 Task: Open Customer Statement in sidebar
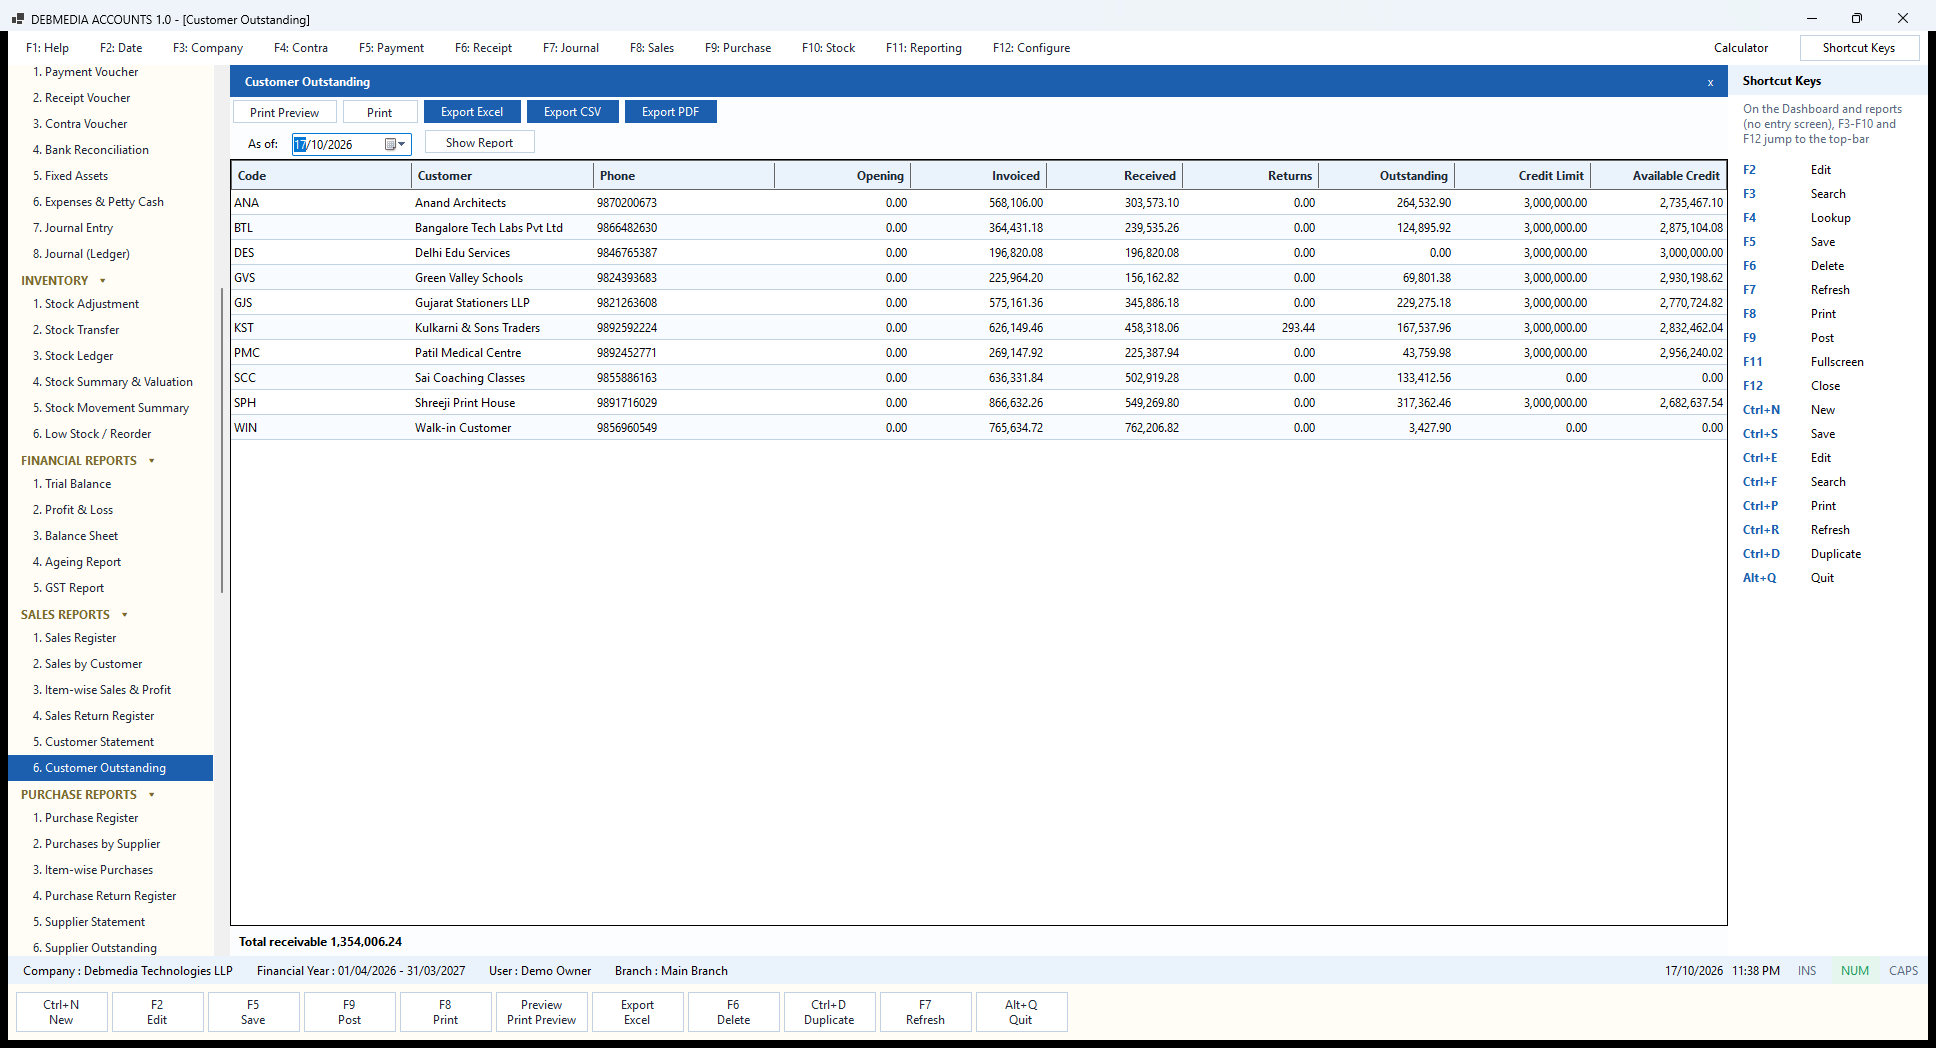click(x=99, y=742)
